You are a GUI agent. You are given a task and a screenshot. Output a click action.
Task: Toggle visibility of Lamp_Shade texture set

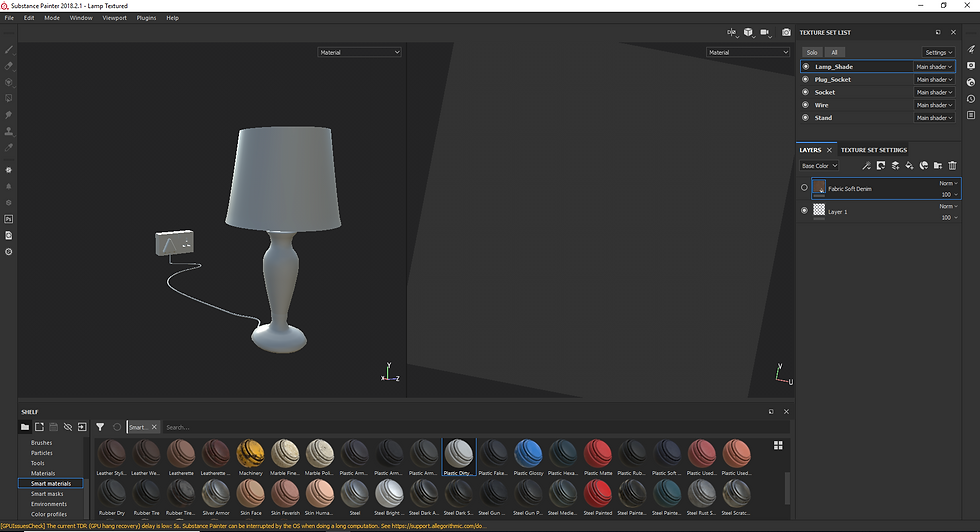coord(806,66)
